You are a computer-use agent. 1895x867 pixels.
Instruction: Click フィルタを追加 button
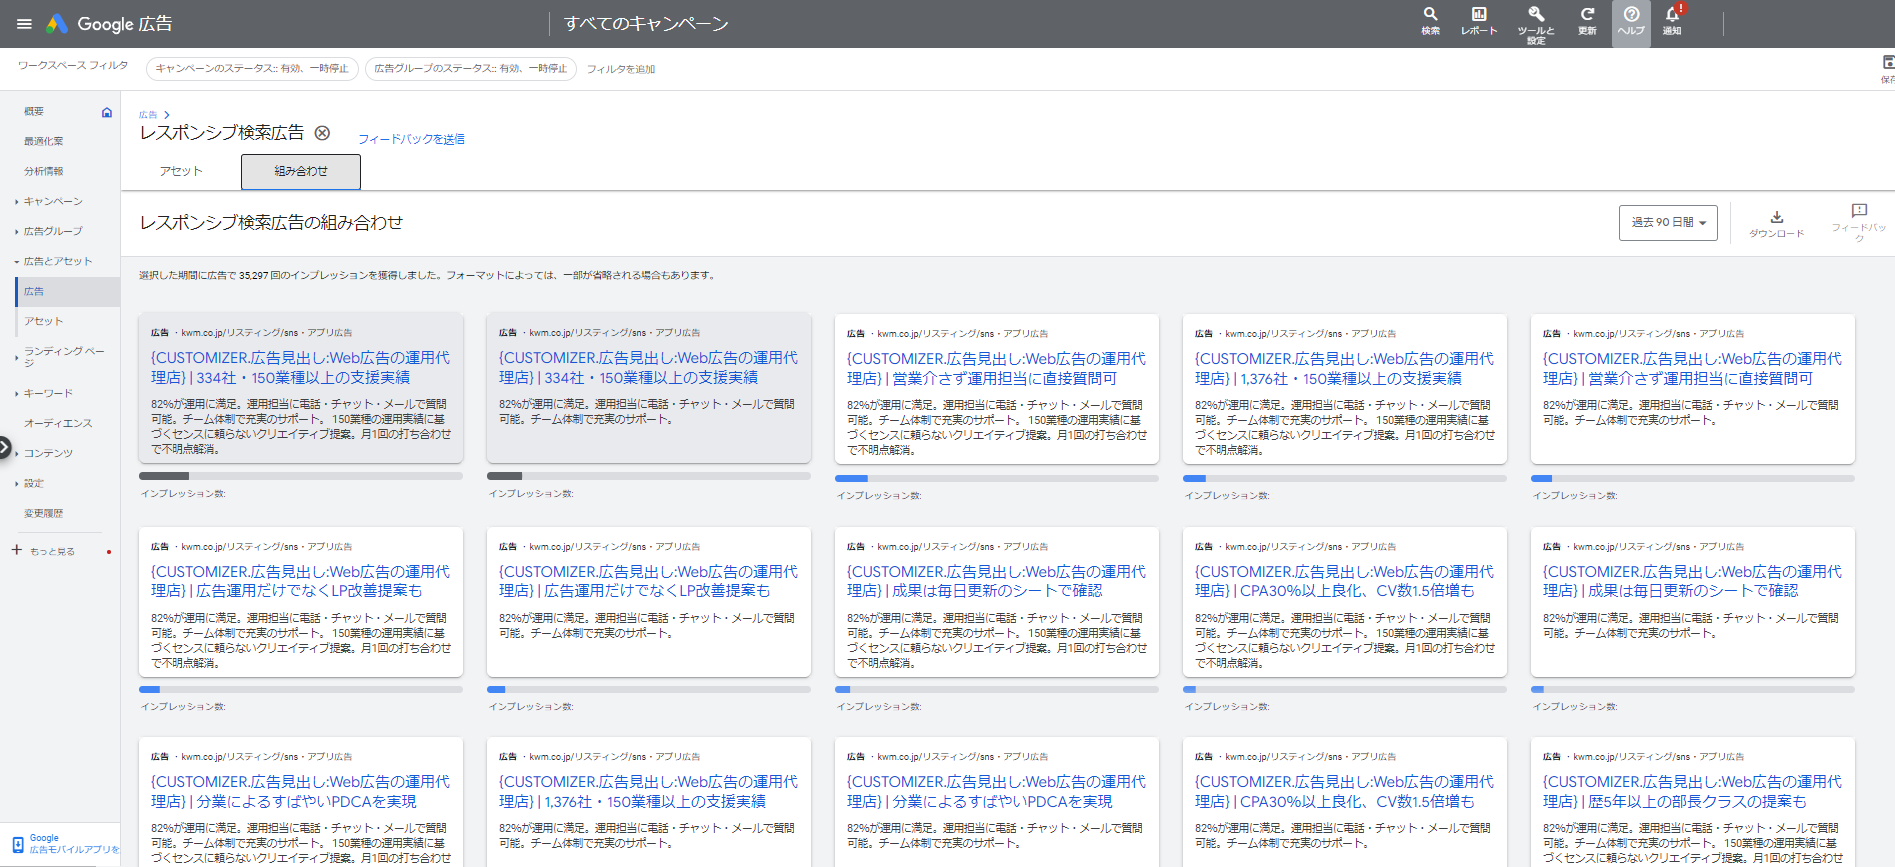pos(621,69)
